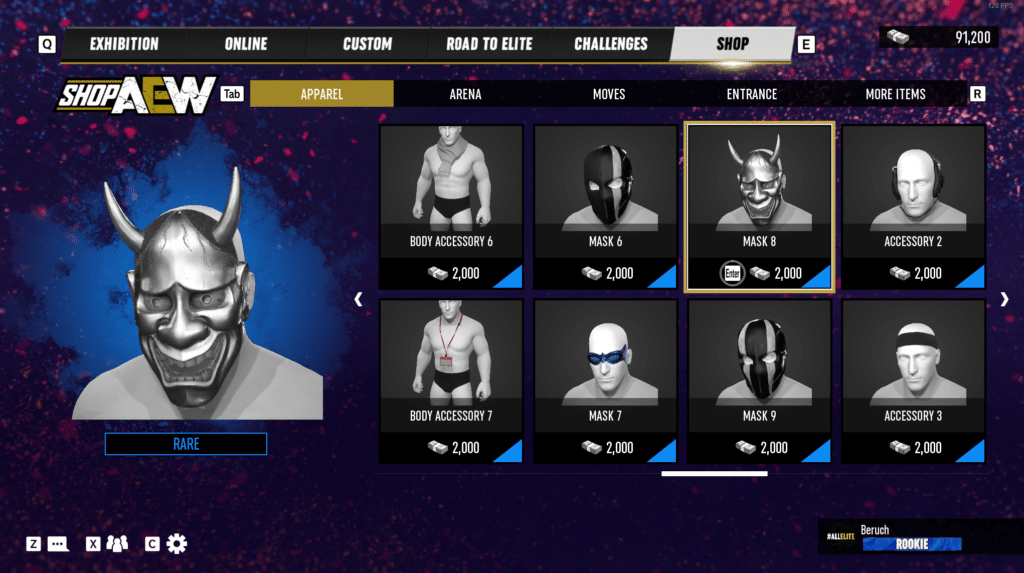1024x573 pixels.
Task: Go to previous page of shop items
Action: tap(358, 299)
